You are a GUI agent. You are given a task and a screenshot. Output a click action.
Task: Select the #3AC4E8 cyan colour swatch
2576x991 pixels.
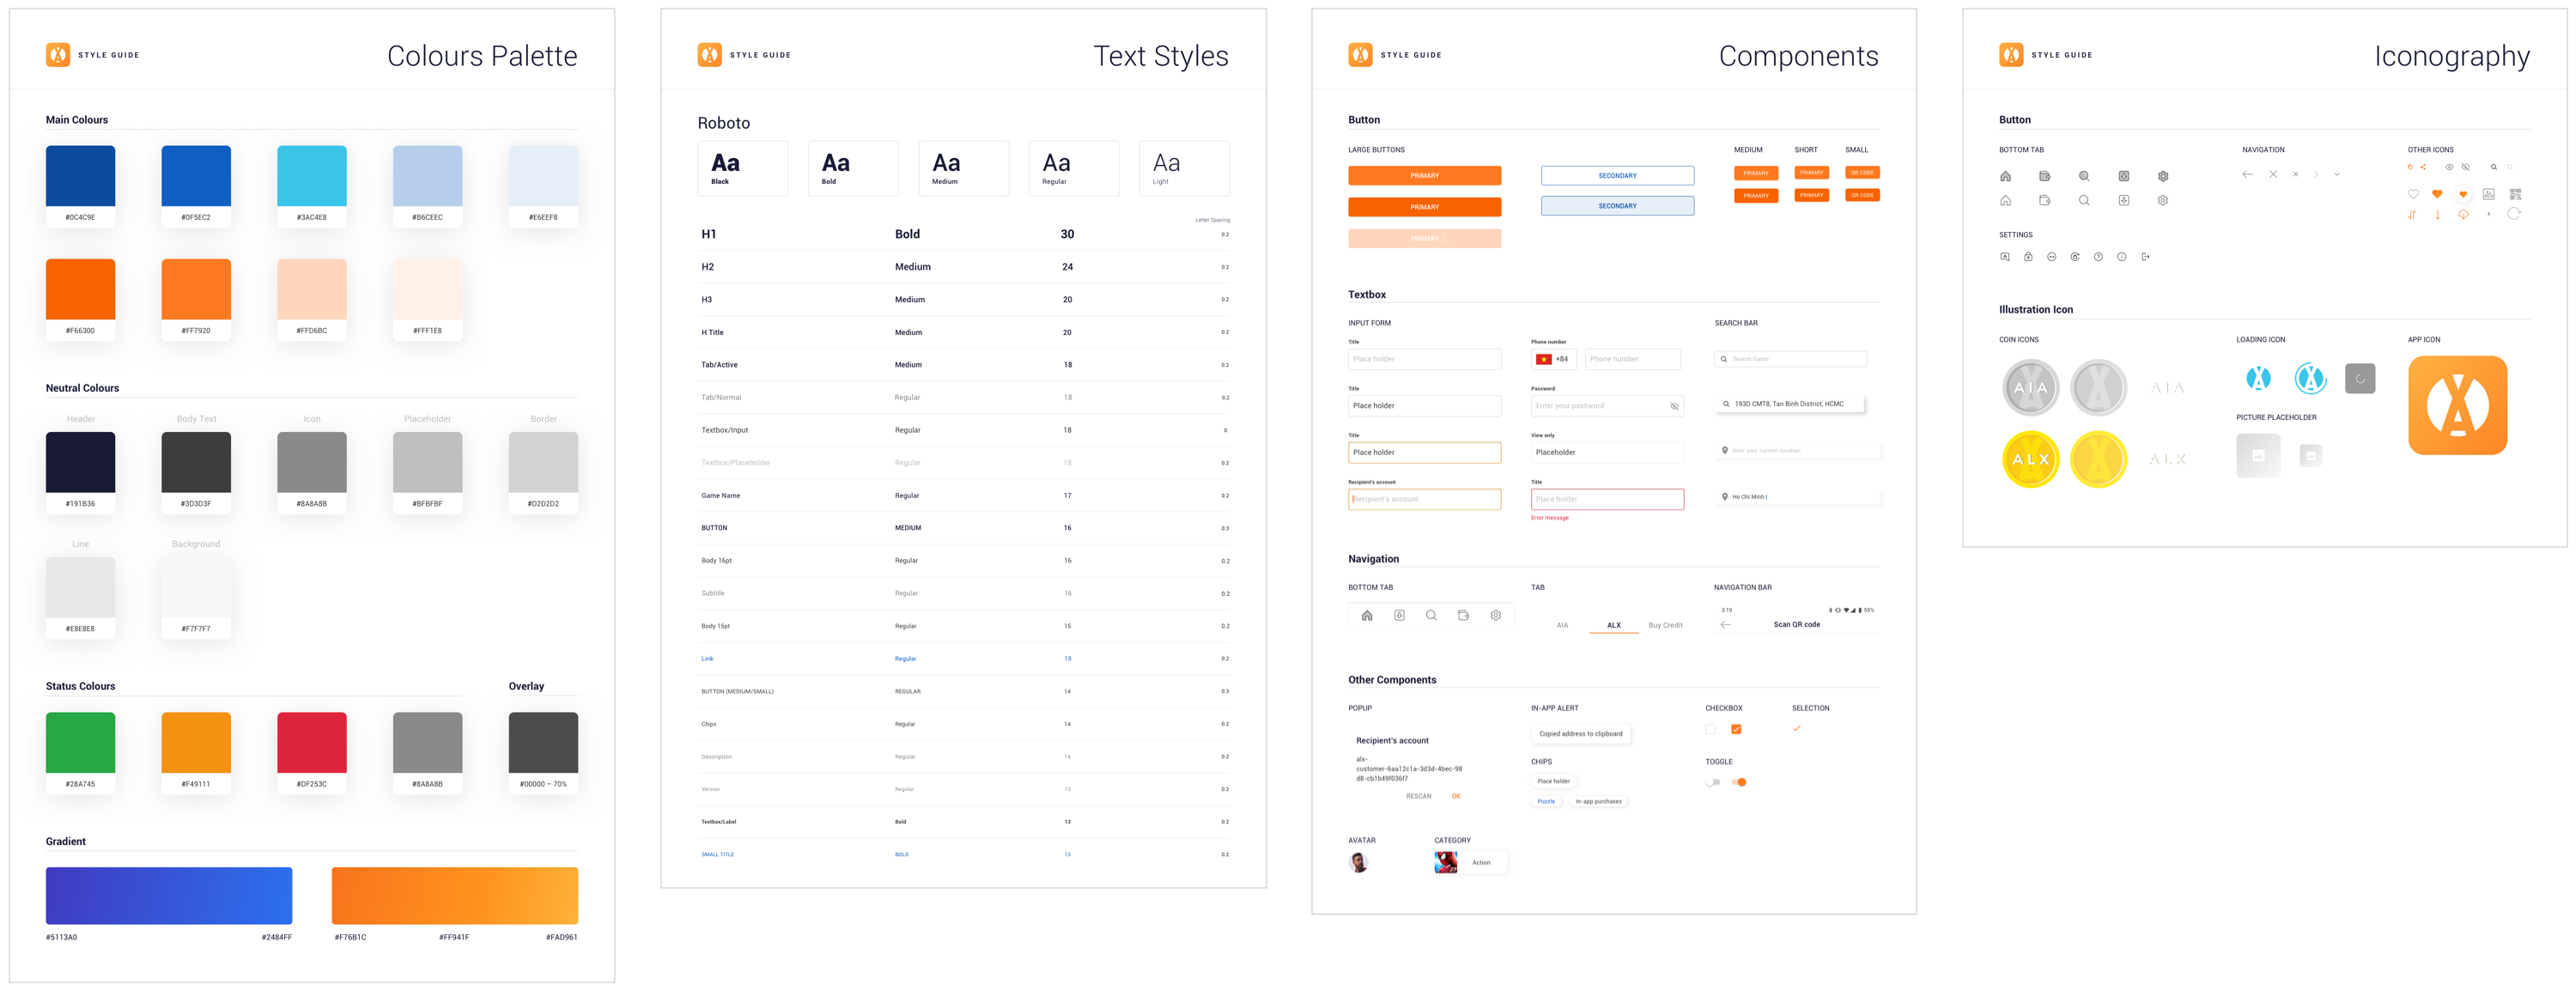point(311,177)
